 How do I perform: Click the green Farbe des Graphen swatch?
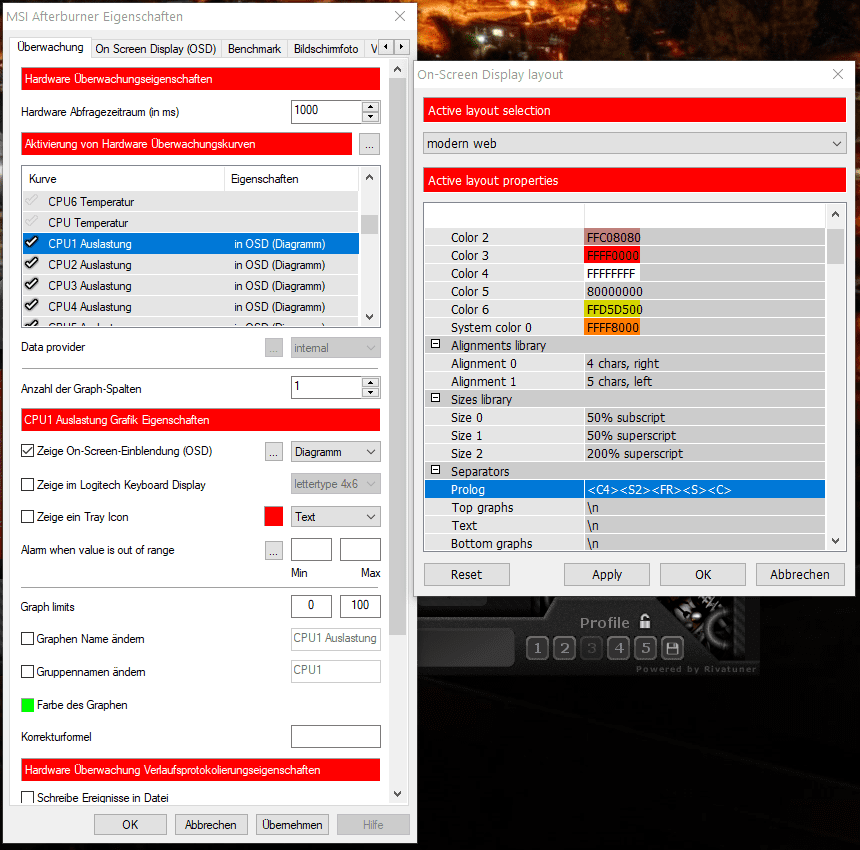(x=27, y=705)
